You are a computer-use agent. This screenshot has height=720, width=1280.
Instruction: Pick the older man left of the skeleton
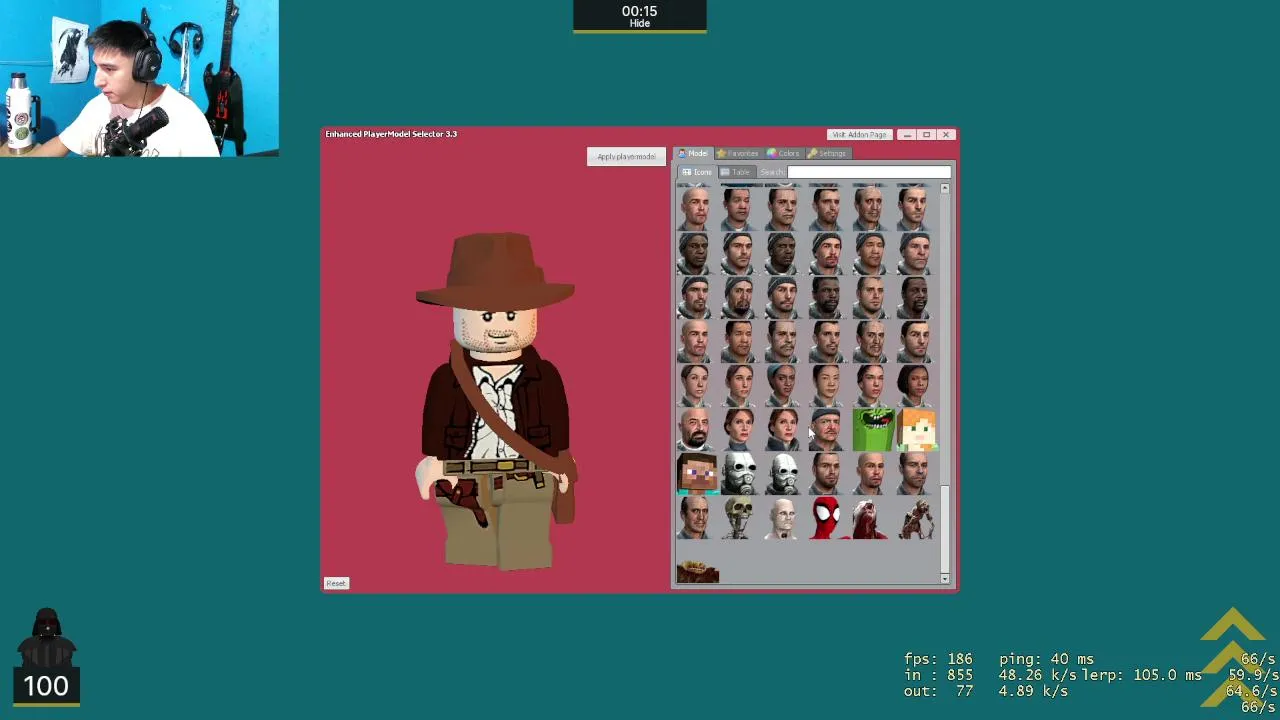[x=697, y=518]
